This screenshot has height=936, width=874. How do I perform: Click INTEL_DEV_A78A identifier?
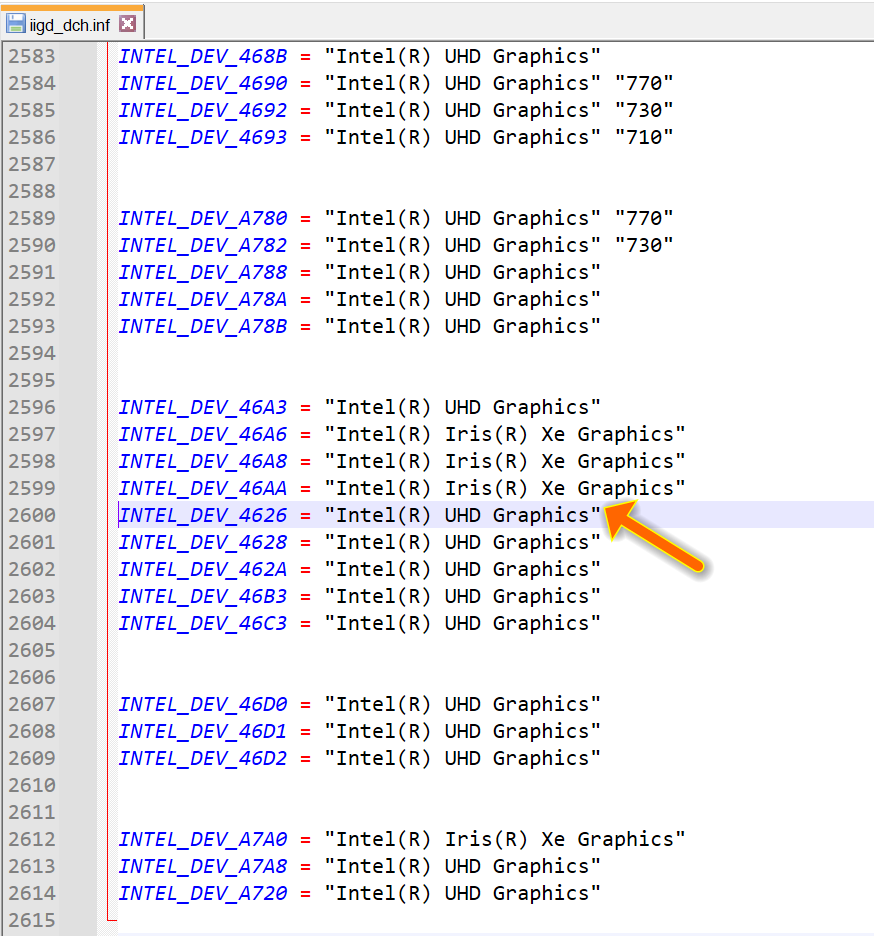point(203,299)
